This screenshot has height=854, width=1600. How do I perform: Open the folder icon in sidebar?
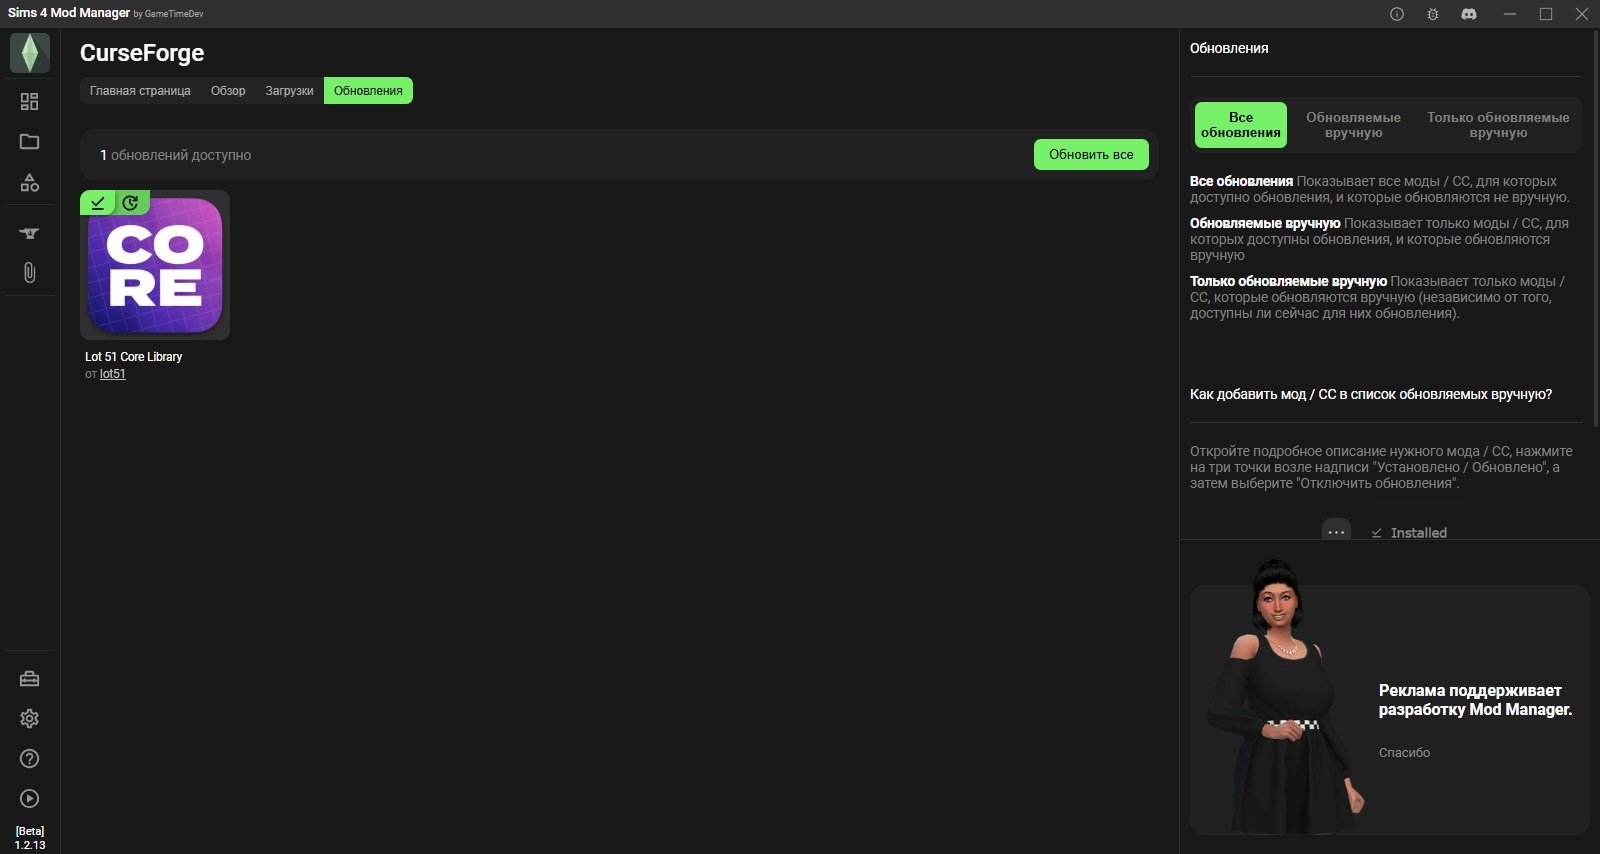pyautogui.click(x=30, y=142)
